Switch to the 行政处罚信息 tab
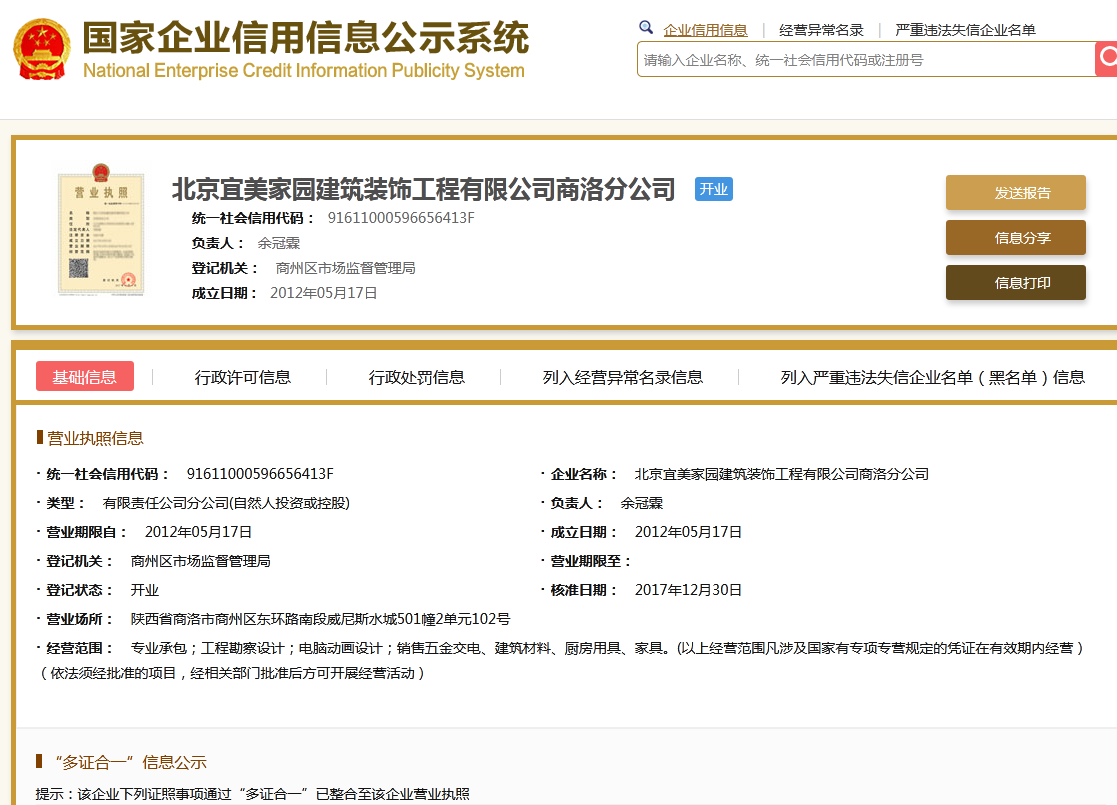This screenshot has height=805, width=1117. point(417,377)
